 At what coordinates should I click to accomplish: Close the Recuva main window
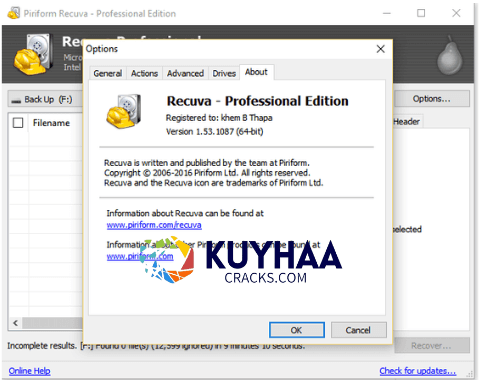[x=456, y=13]
